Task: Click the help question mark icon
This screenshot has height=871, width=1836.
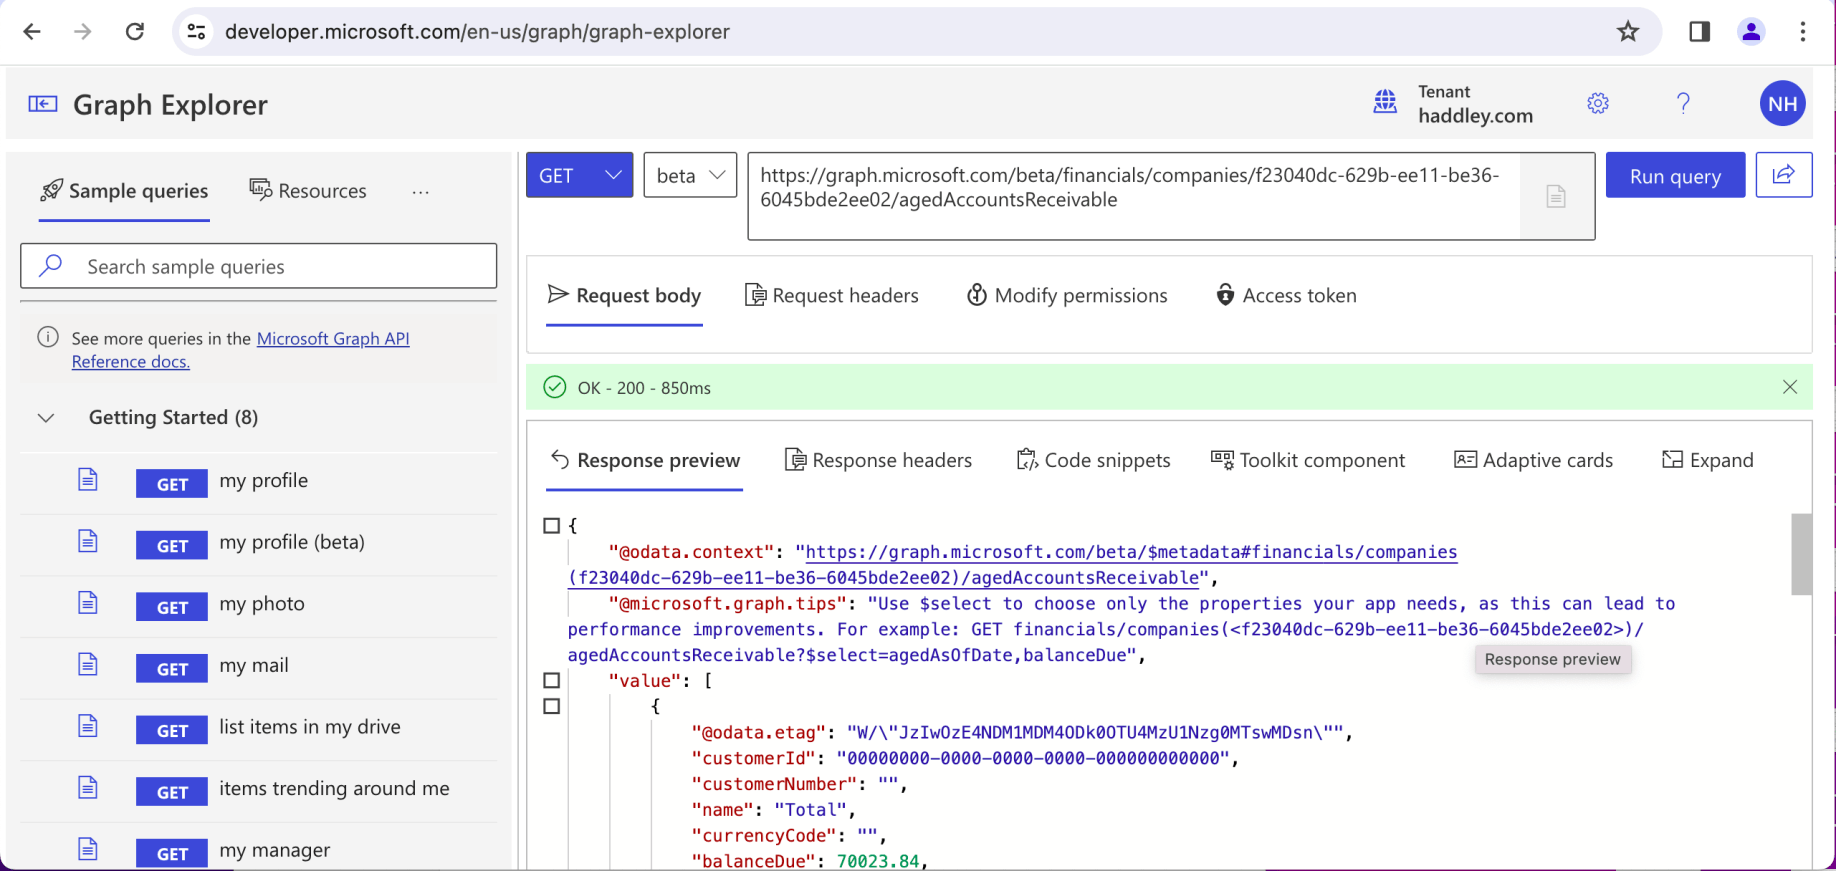Action: [x=1683, y=103]
